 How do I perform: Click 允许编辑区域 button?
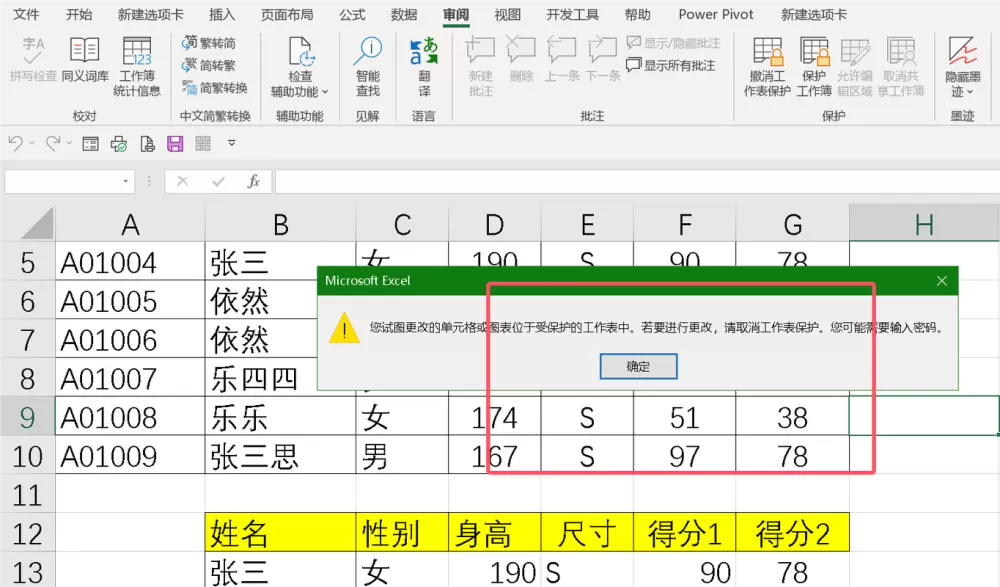[x=855, y=66]
